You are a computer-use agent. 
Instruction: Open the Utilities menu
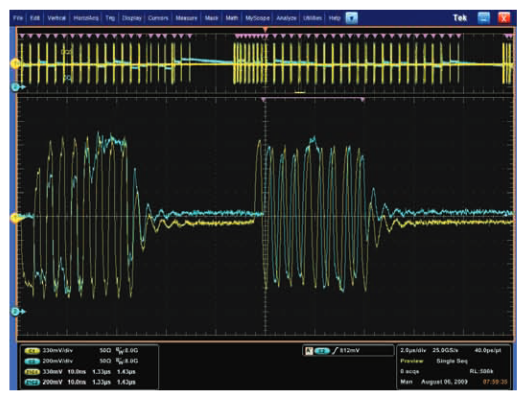[312, 18]
